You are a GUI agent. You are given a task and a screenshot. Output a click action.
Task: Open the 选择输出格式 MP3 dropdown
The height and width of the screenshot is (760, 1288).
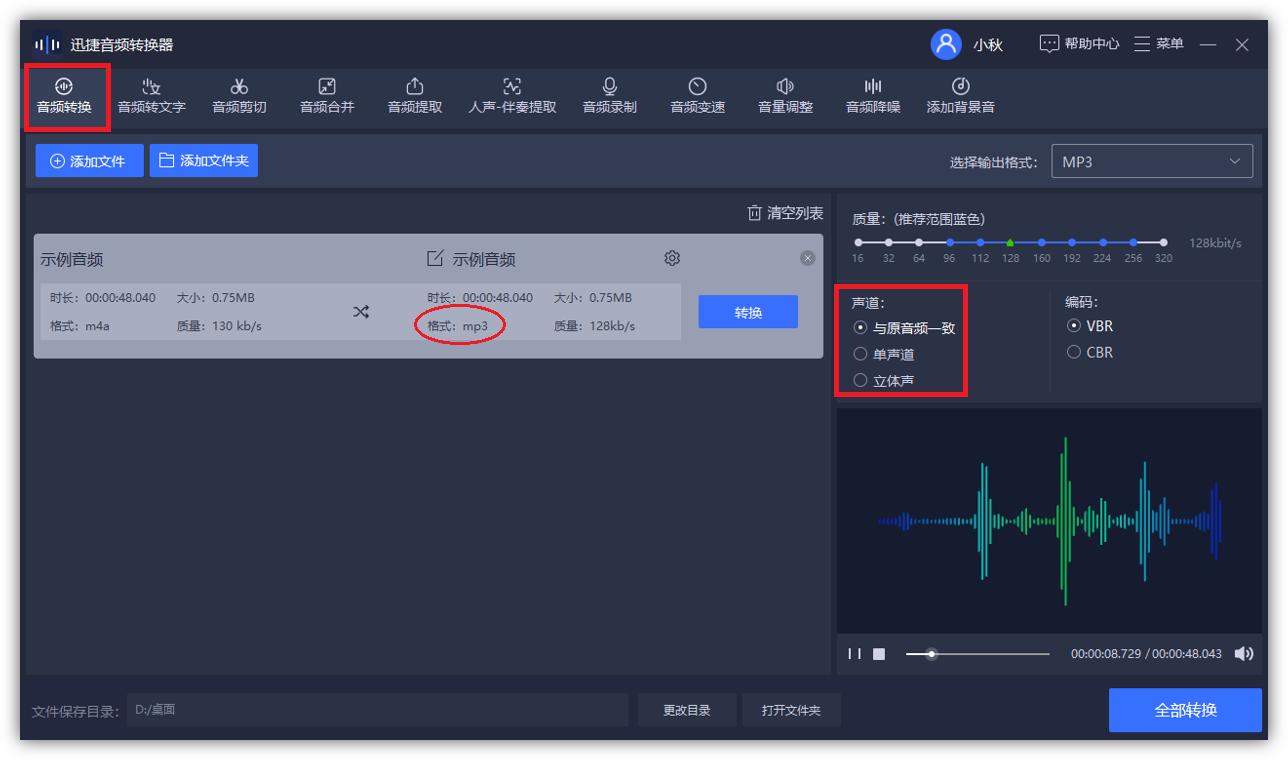click(1151, 160)
